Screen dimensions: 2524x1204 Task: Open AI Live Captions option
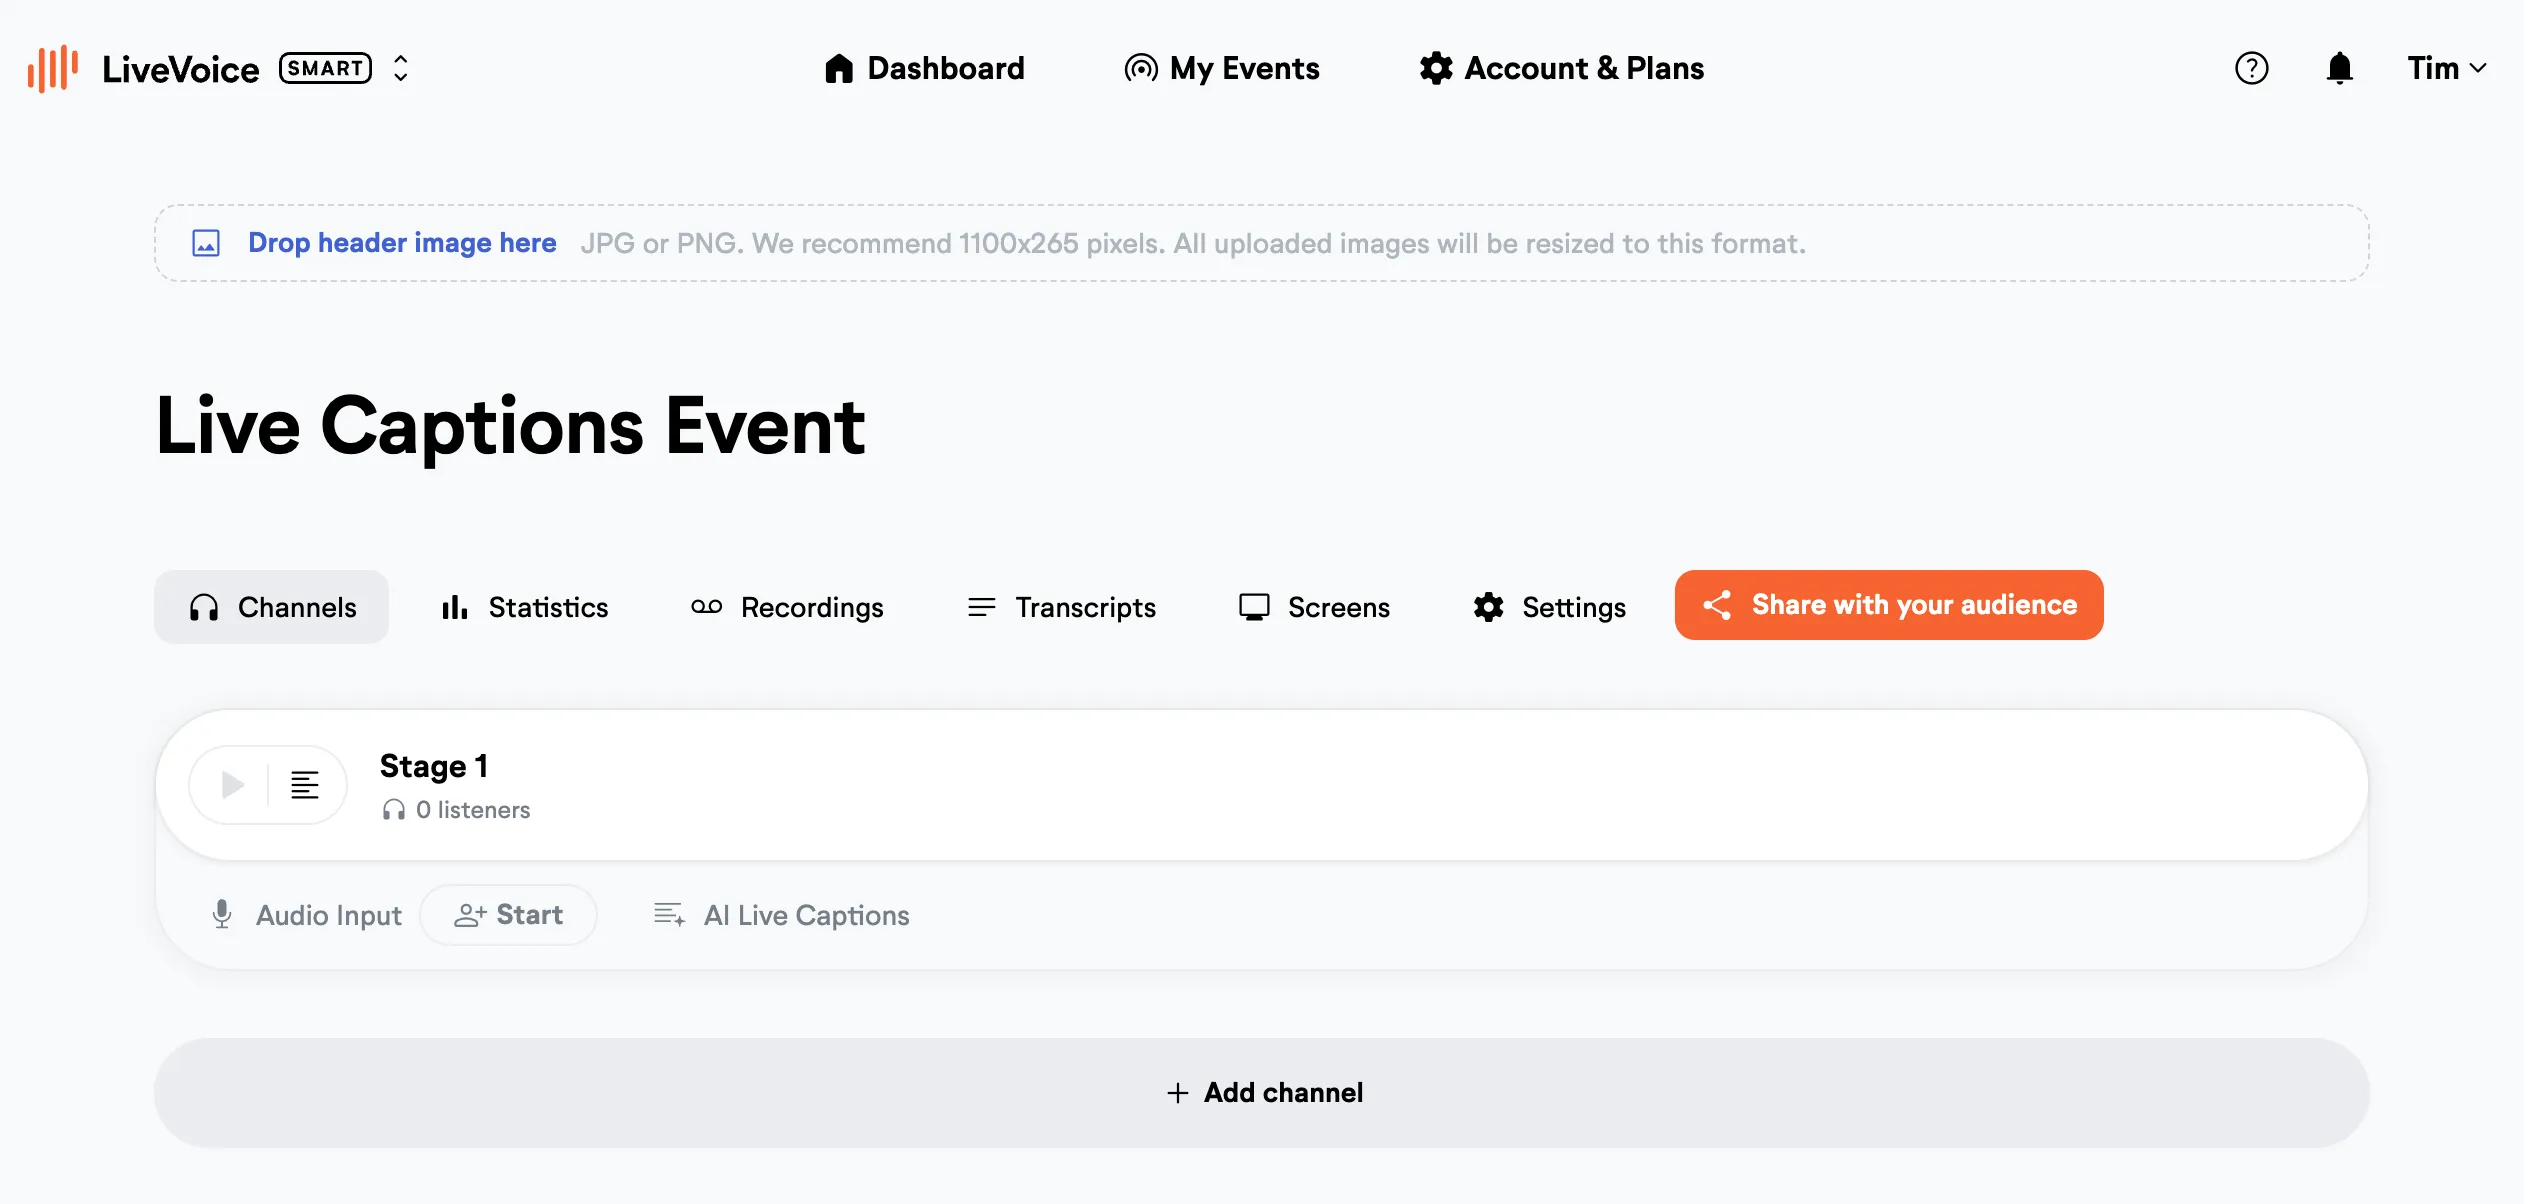point(781,915)
